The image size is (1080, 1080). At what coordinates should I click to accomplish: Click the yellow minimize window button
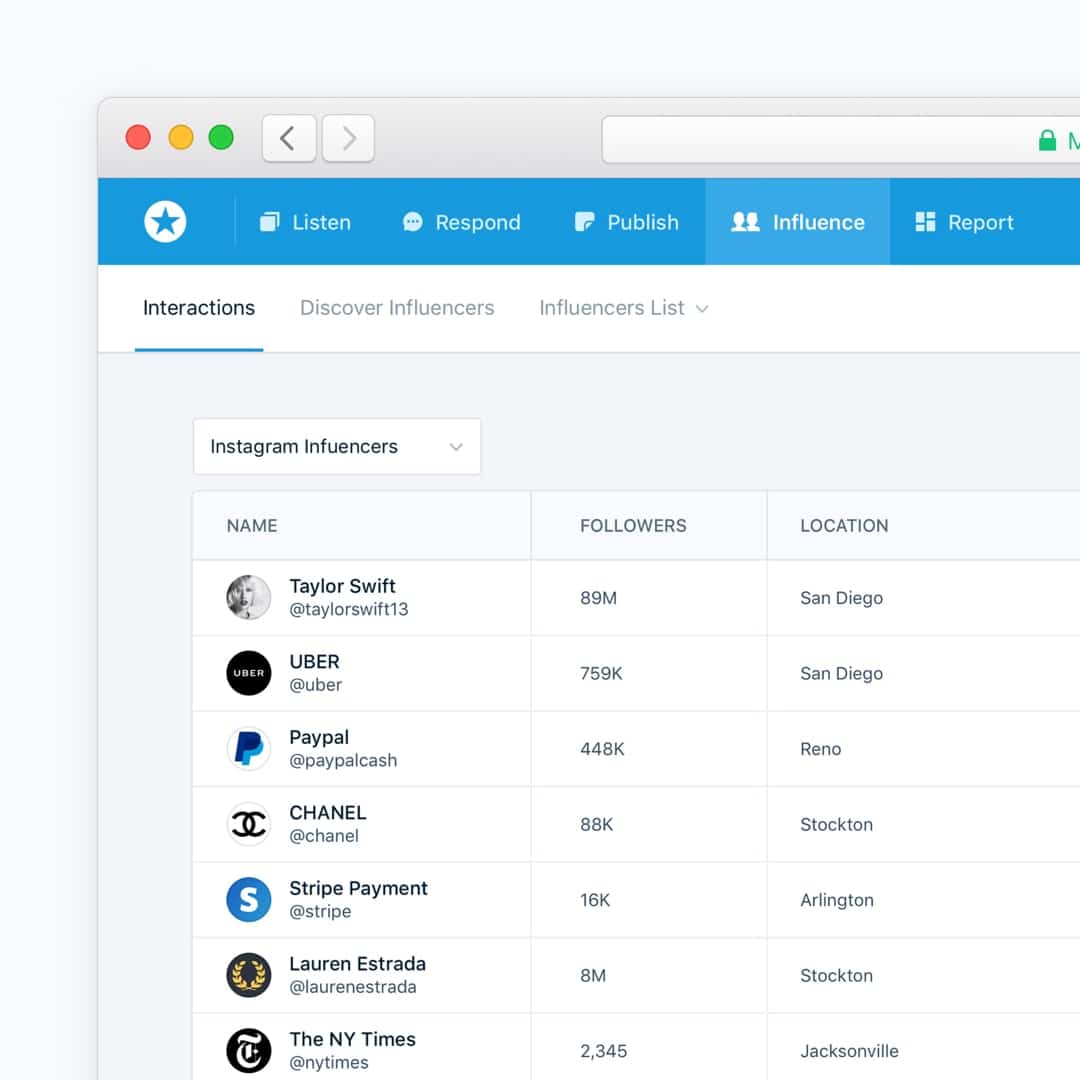tap(180, 137)
